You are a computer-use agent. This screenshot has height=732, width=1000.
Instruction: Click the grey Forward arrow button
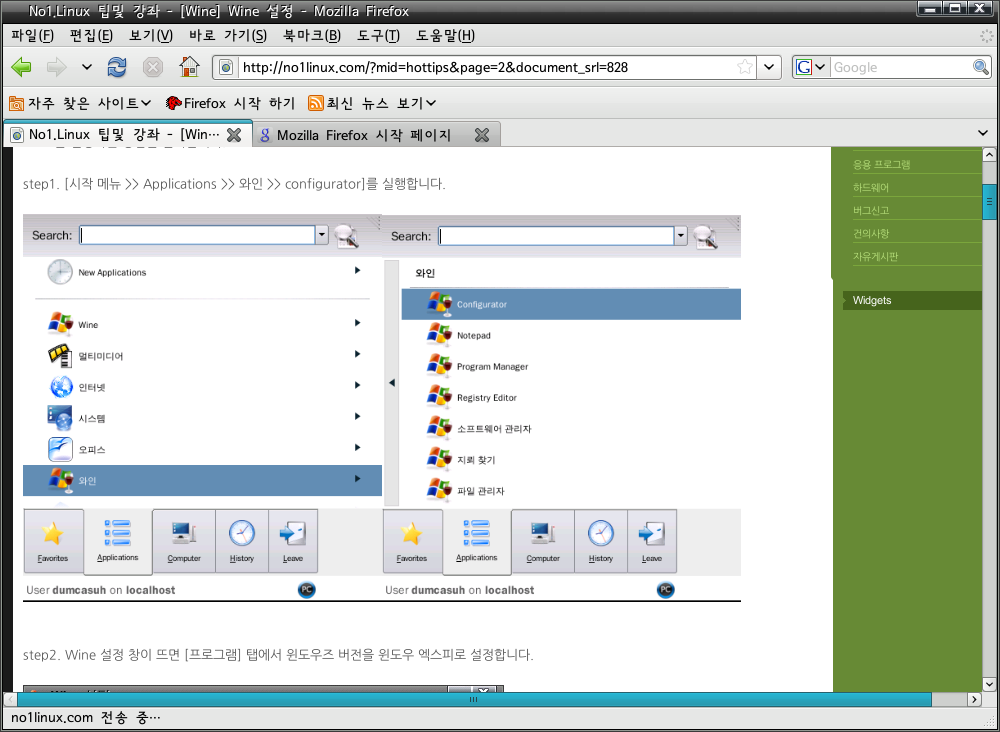click(x=57, y=67)
